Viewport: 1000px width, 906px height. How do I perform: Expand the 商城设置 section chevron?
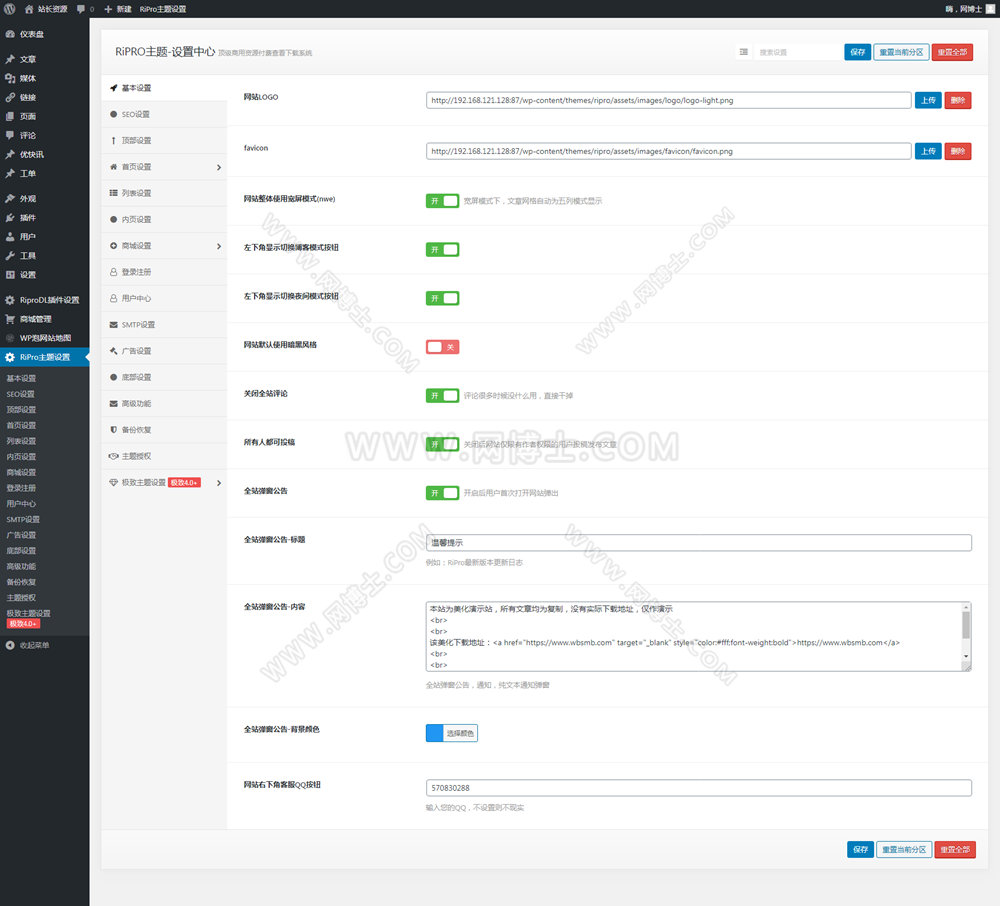pyautogui.click(x=219, y=246)
